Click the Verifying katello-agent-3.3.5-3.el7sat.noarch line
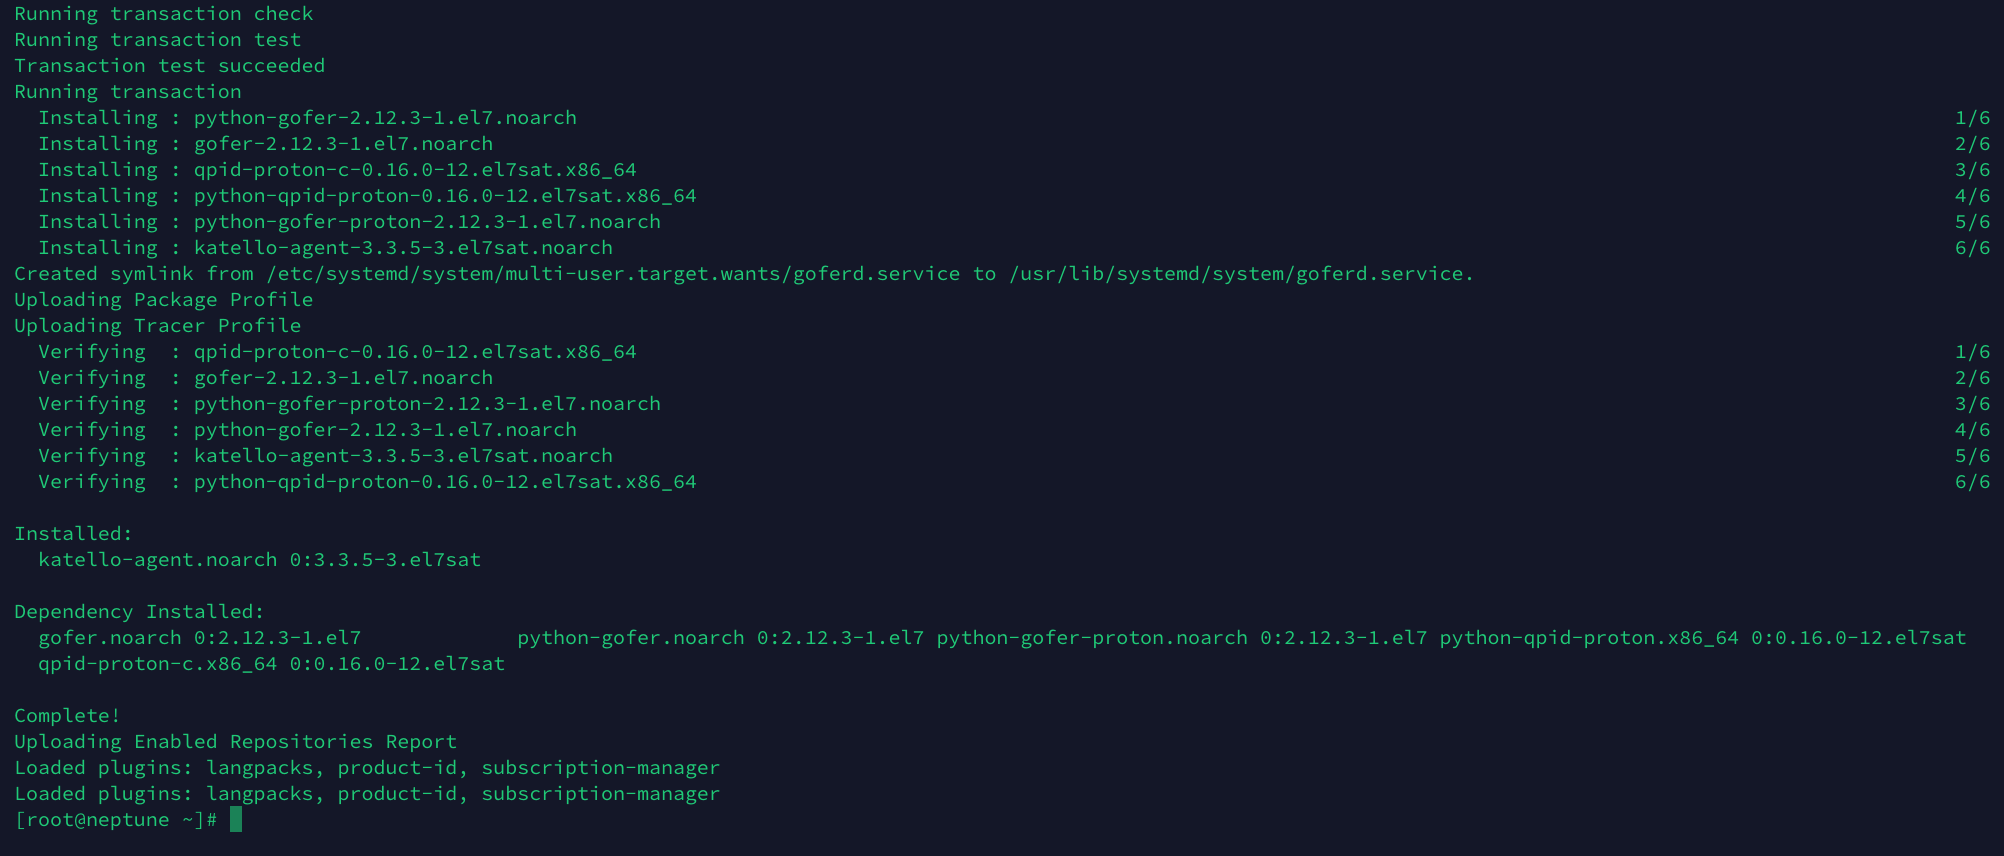This screenshot has height=856, width=2004. coord(326,456)
